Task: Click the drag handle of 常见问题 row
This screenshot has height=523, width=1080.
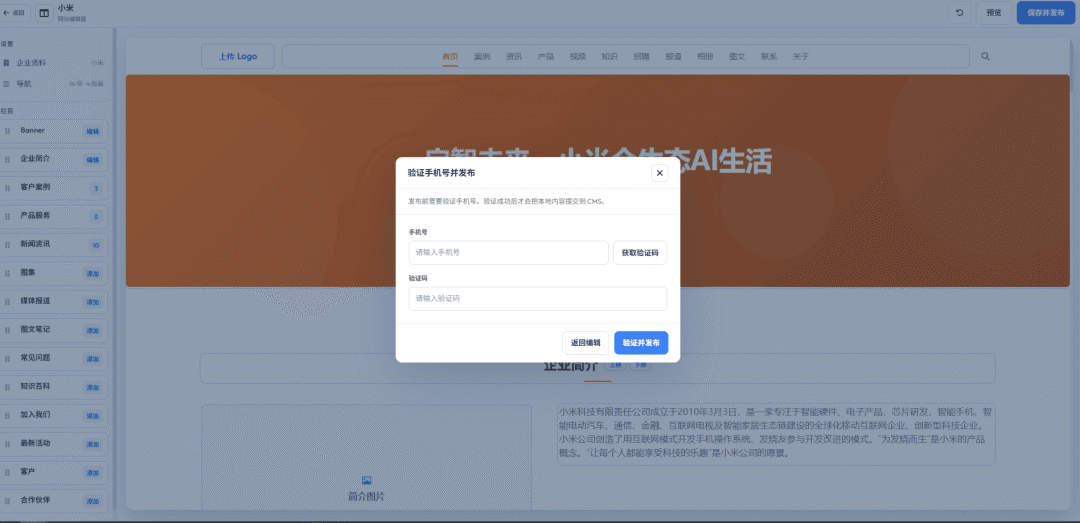Action: 8,359
